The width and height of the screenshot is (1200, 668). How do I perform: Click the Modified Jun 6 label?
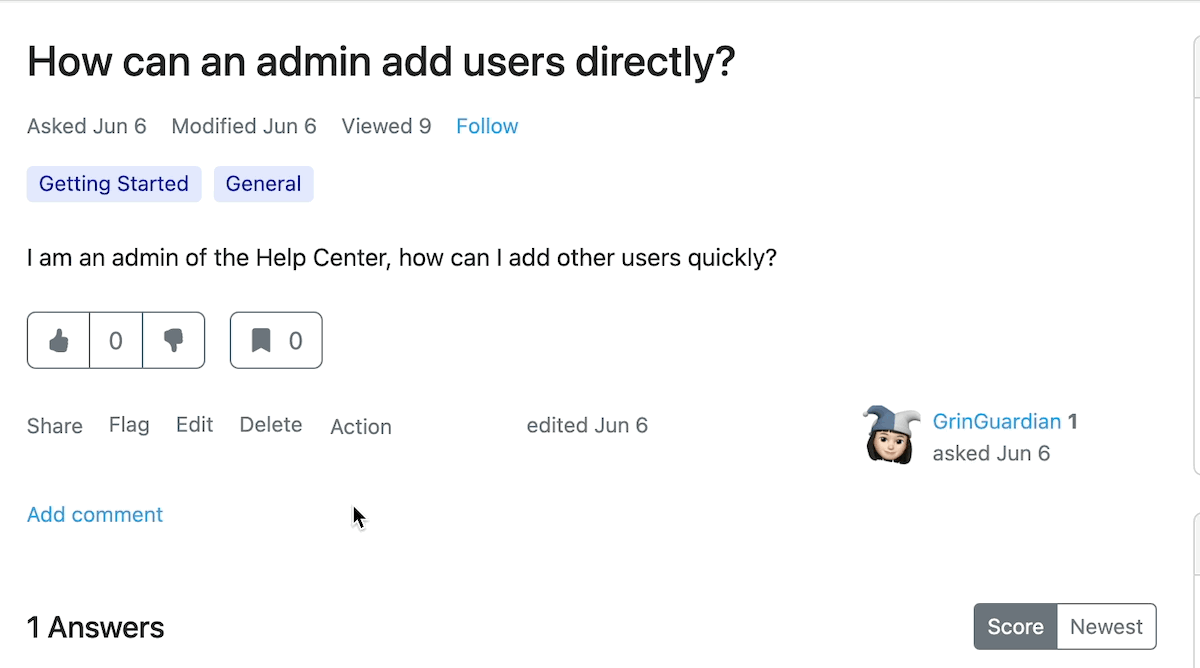pos(244,126)
